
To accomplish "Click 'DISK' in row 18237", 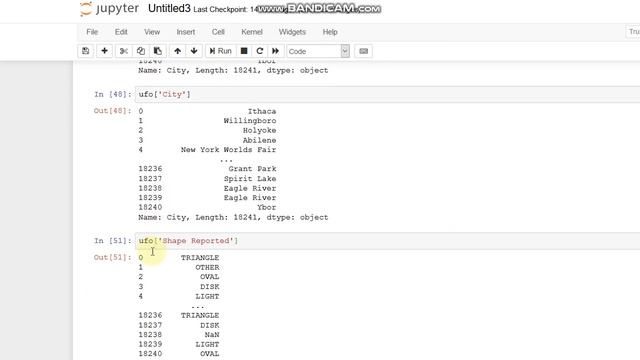I will click(210, 325).
